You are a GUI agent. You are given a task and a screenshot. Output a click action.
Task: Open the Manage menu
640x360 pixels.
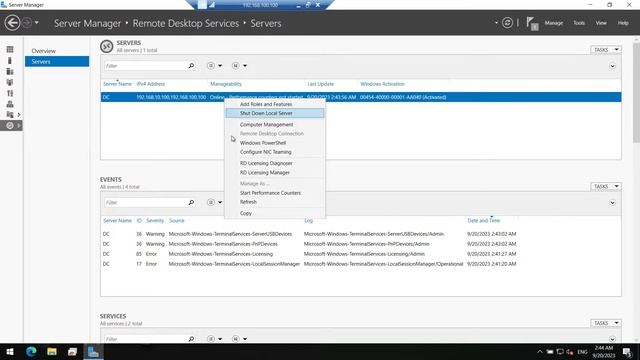[553, 23]
